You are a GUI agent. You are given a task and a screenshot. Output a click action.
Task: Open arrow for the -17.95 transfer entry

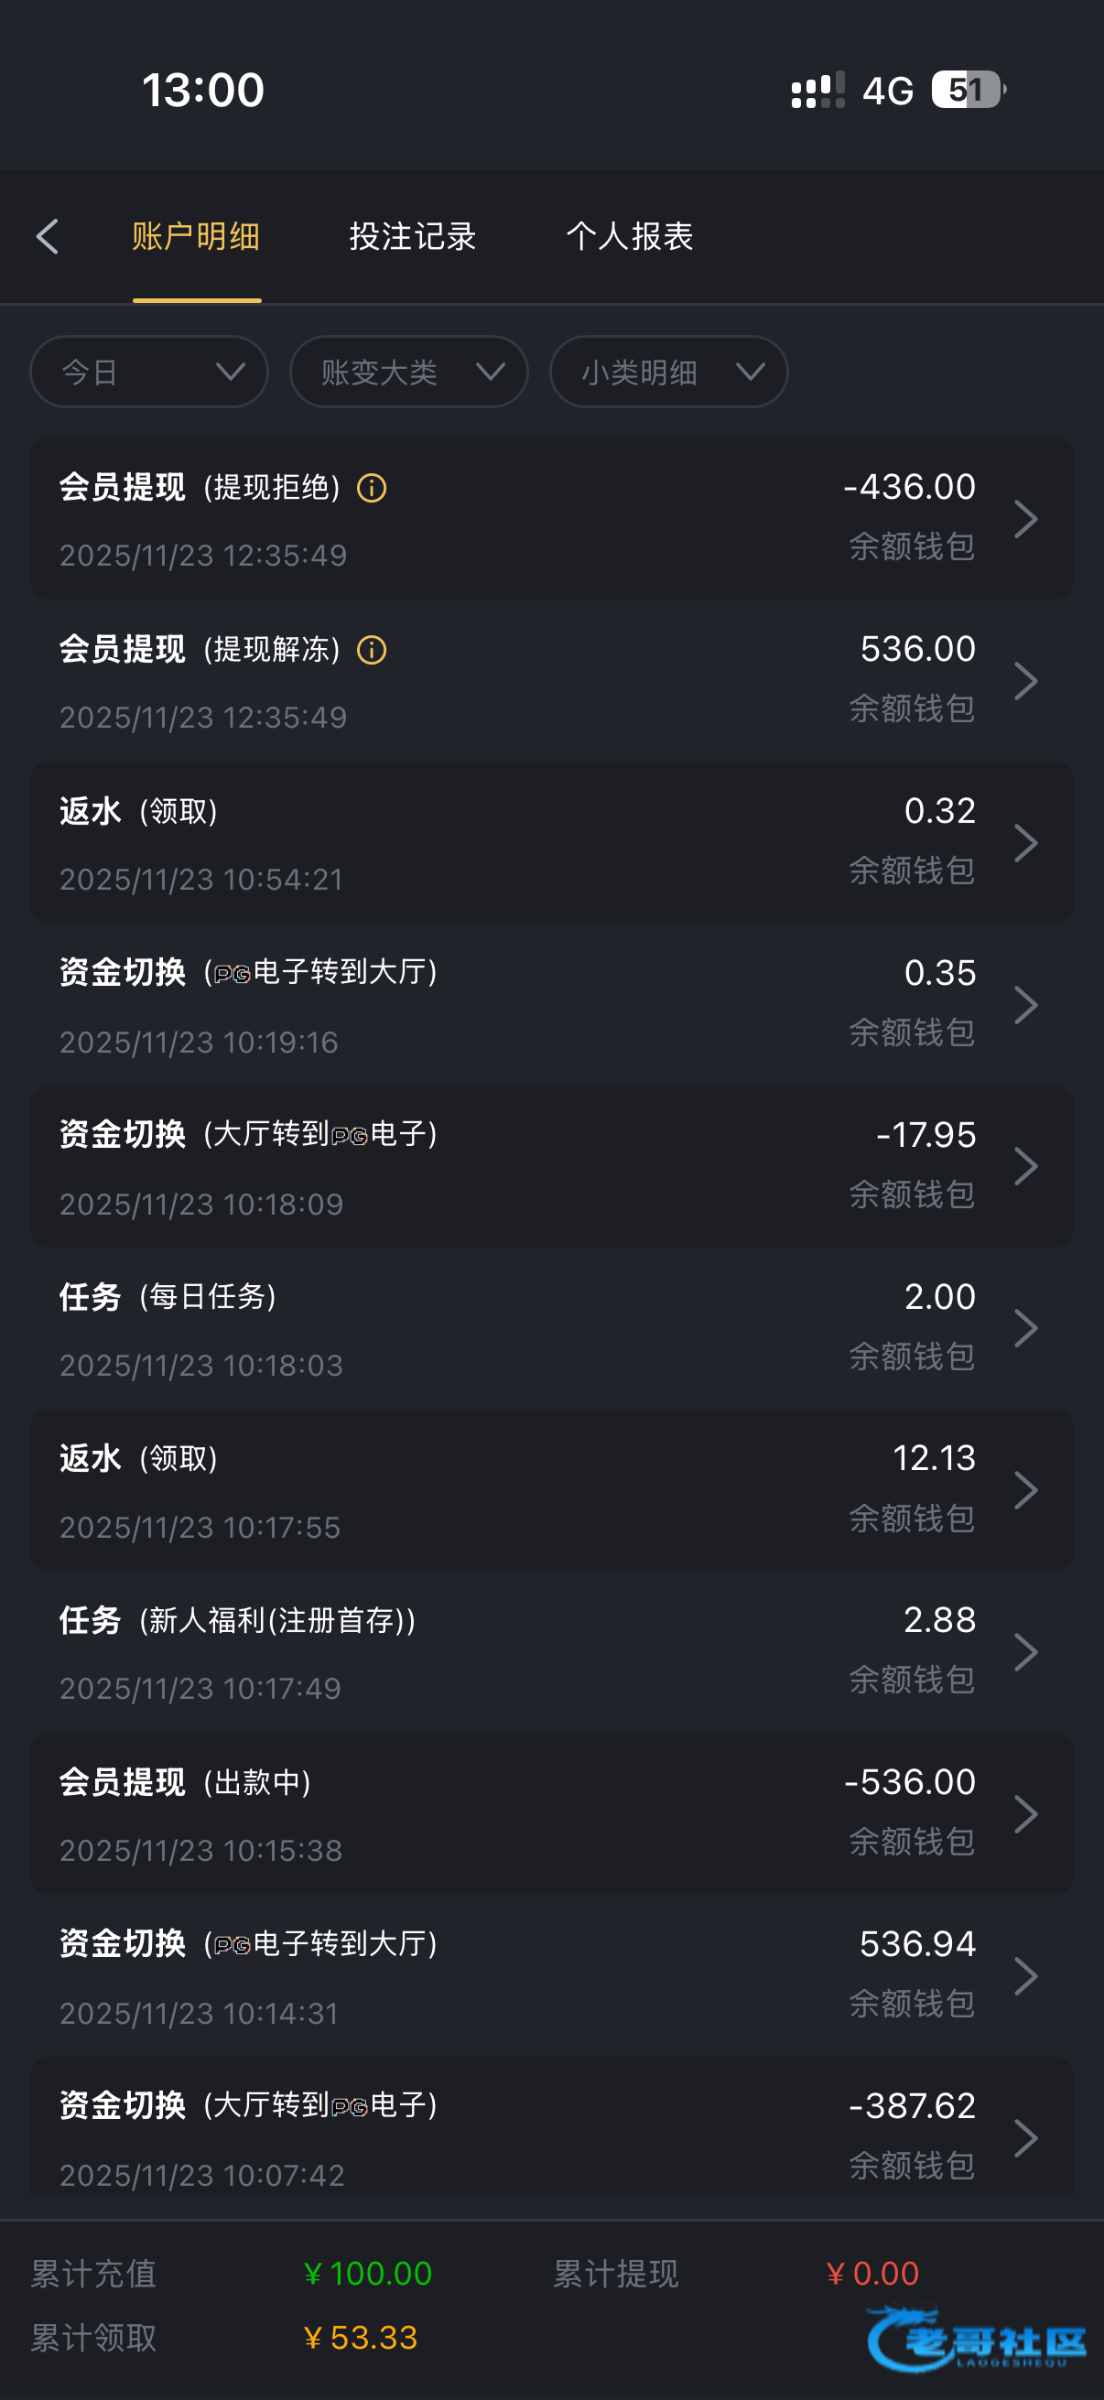[1025, 1167]
